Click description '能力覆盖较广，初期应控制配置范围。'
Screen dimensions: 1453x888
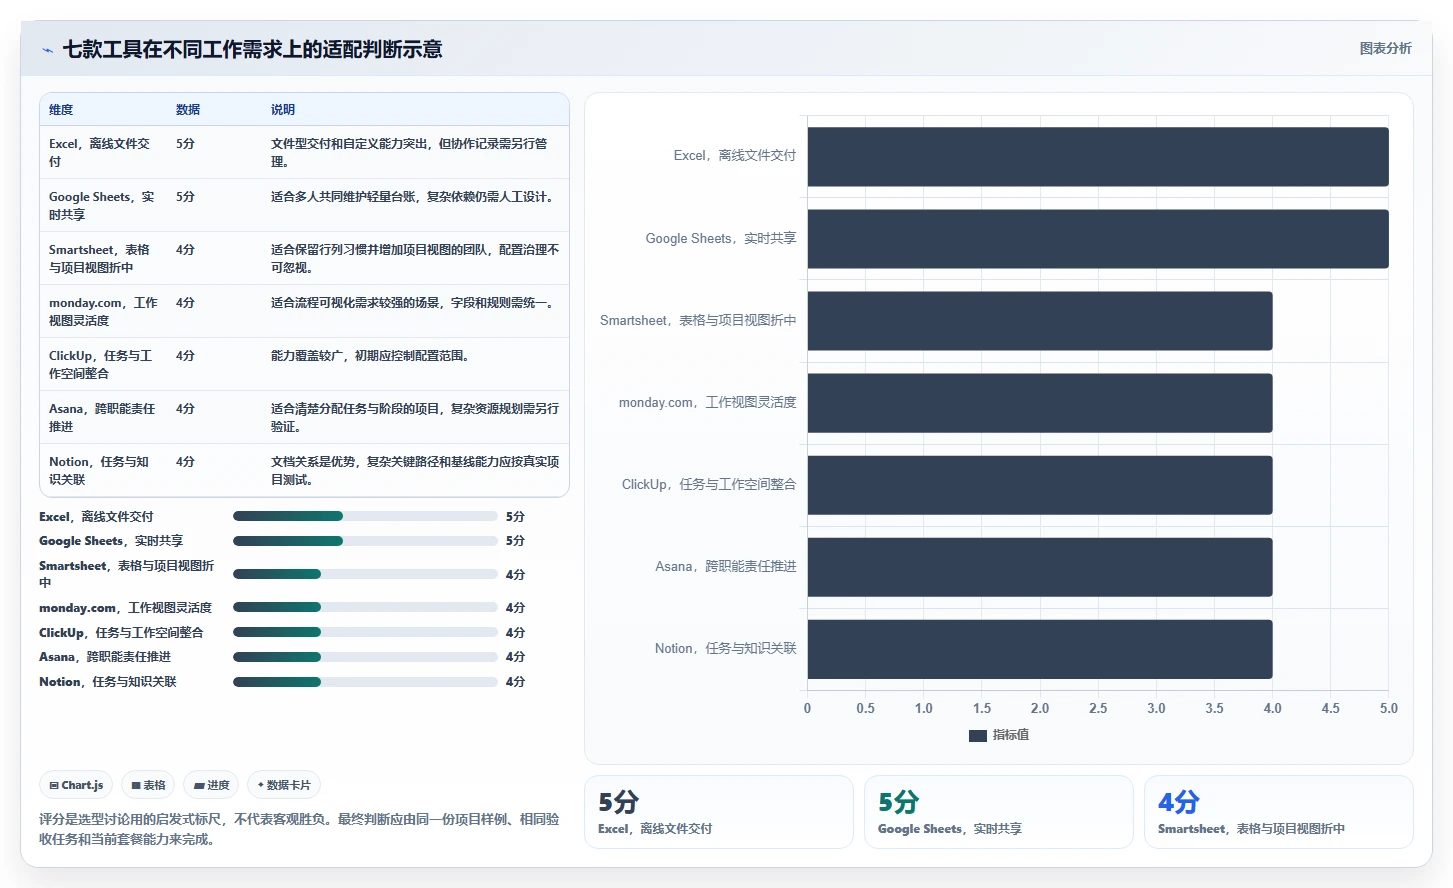370,356
